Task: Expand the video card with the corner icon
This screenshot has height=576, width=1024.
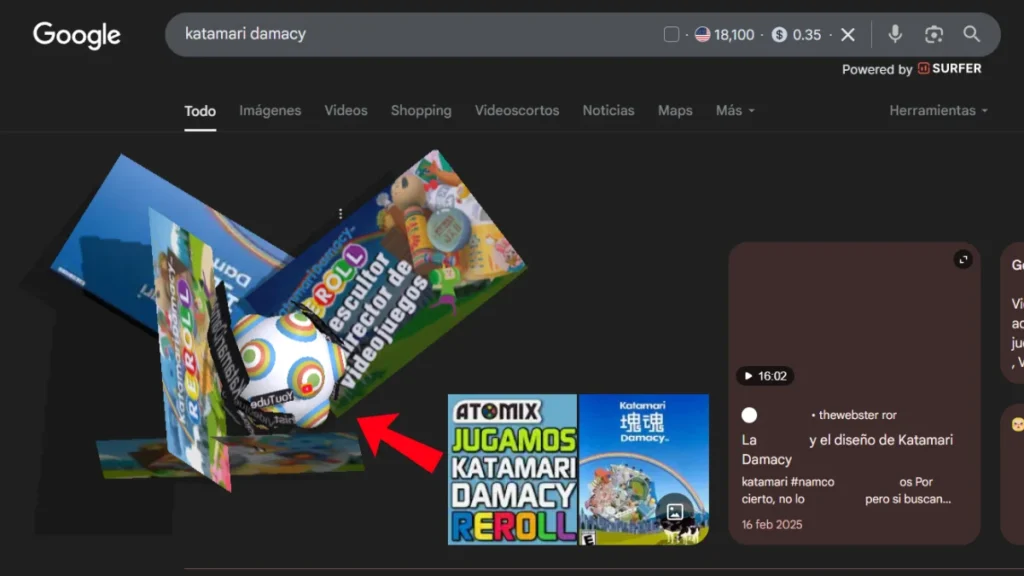Action: pyautogui.click(x=963, y=260)
